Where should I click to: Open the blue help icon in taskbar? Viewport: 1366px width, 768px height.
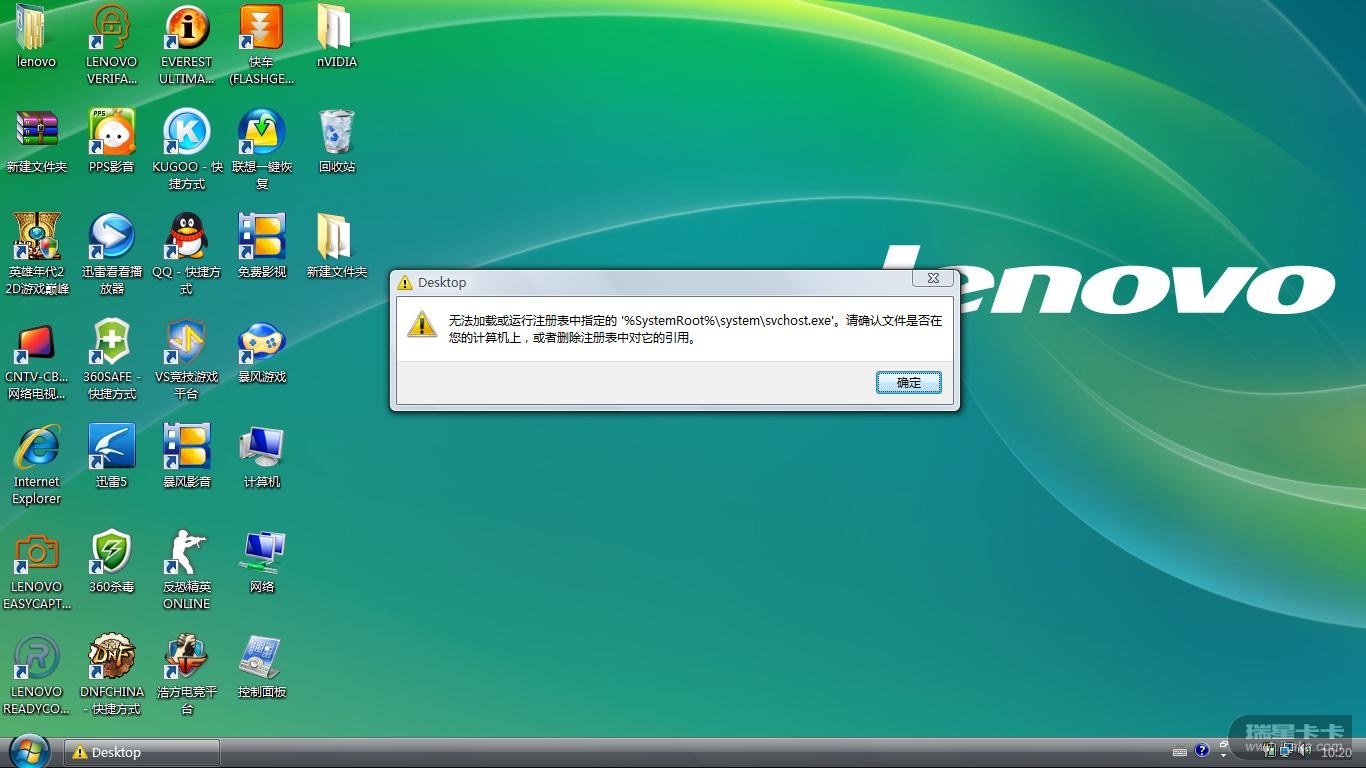1202,750
